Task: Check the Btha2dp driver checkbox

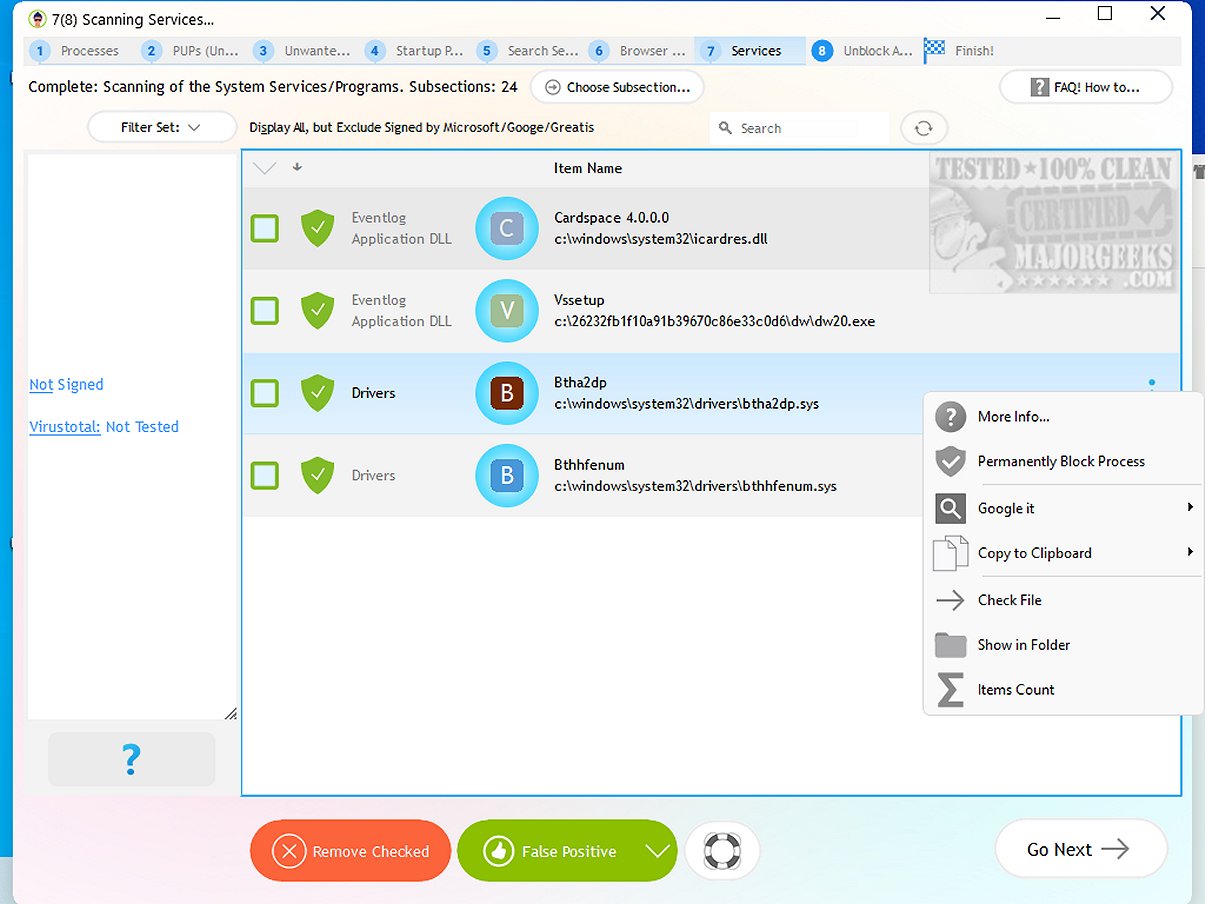Action: tap(265, 393)
